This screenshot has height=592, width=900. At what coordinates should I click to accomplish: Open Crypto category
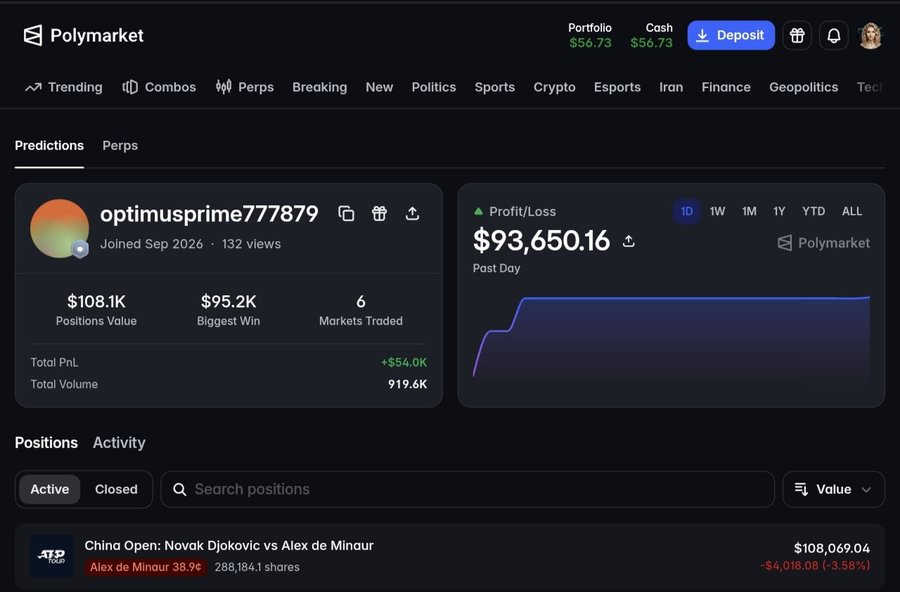554,87
